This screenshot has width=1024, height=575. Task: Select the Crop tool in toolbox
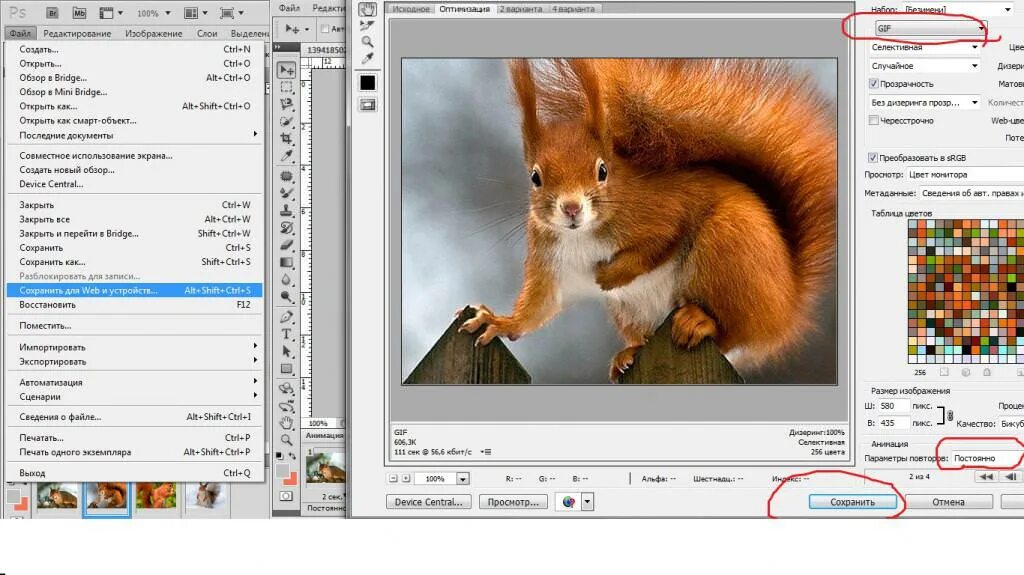(x=286, y=139)
